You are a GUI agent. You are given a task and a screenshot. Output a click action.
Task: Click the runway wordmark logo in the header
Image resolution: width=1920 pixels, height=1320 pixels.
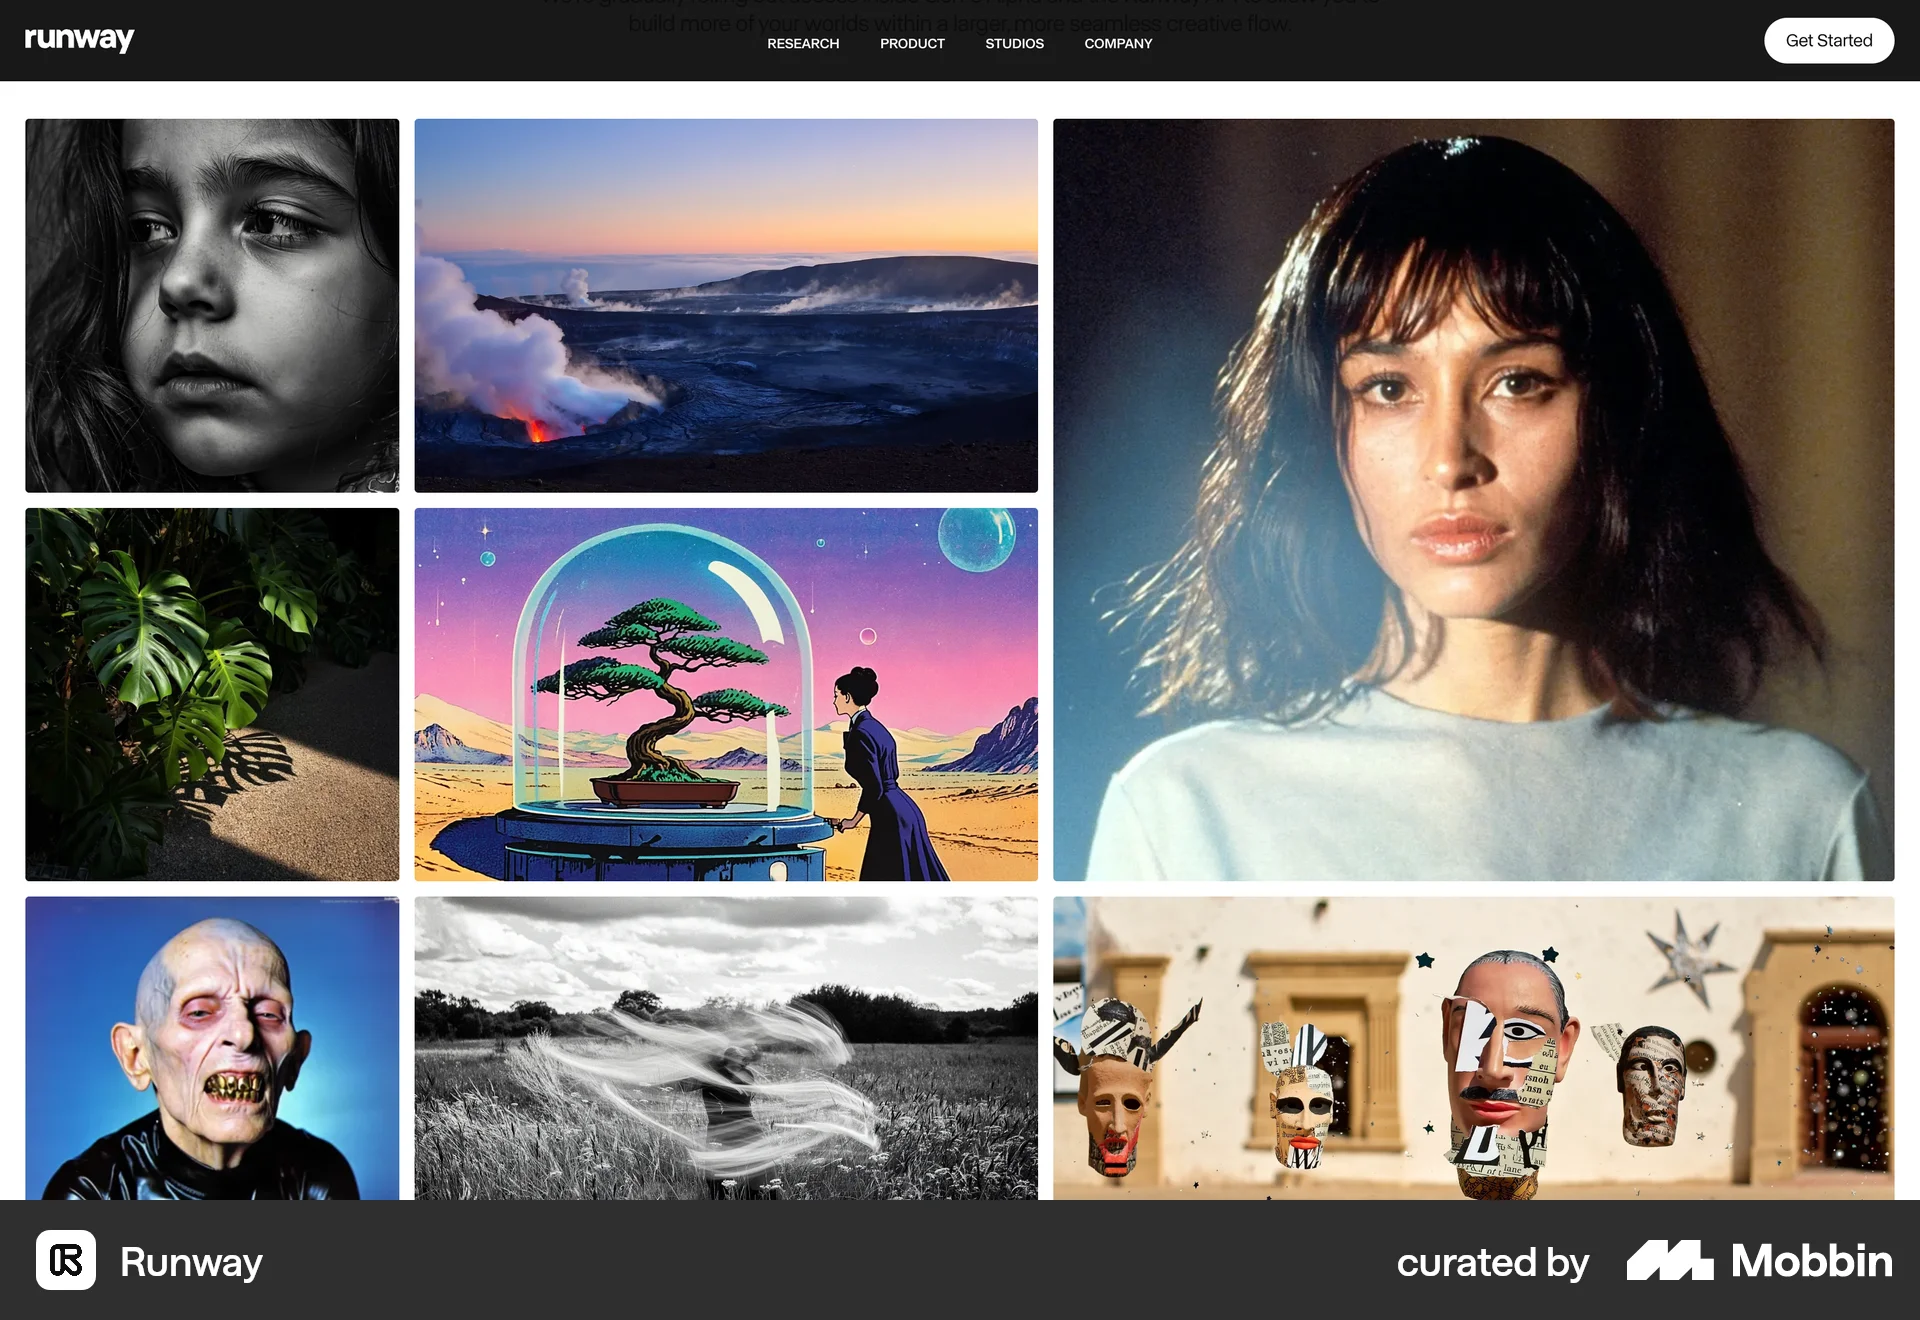[79, 39]
